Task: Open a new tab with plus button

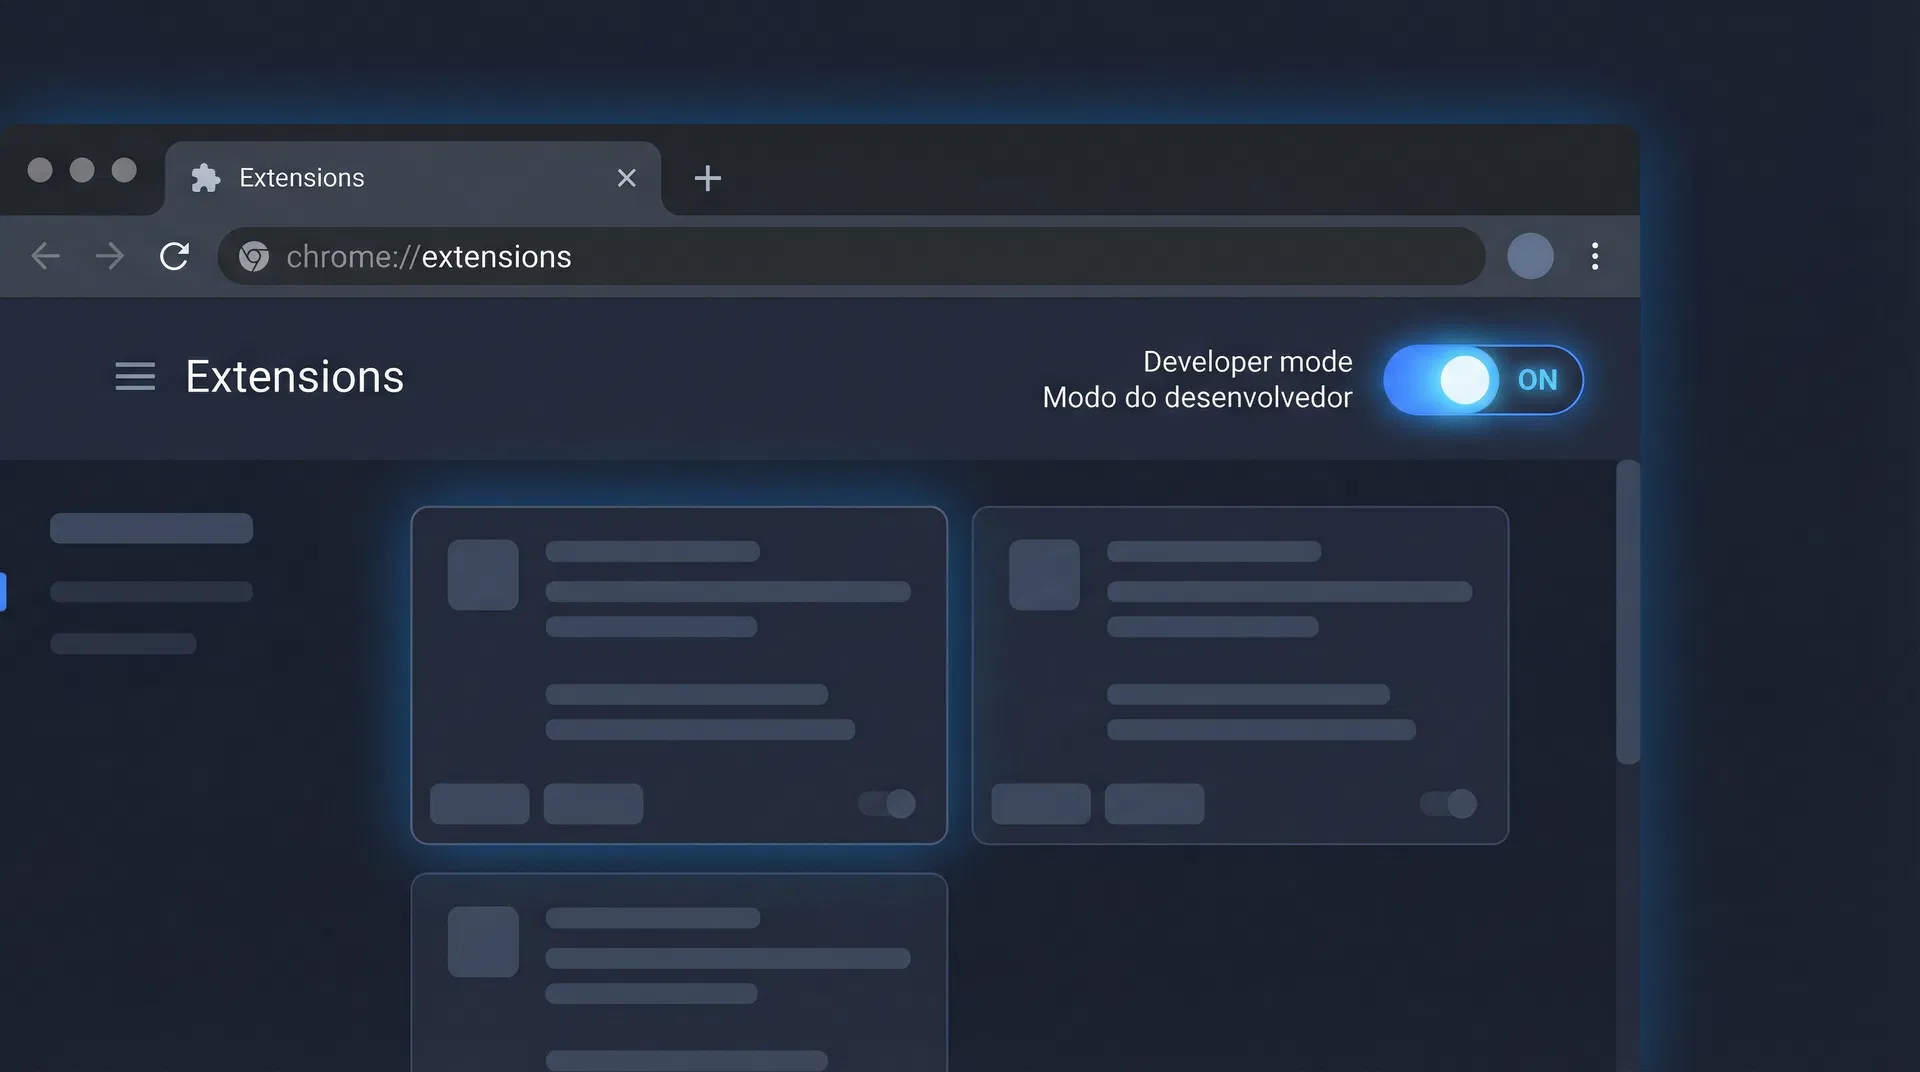Action: point(707,178)
